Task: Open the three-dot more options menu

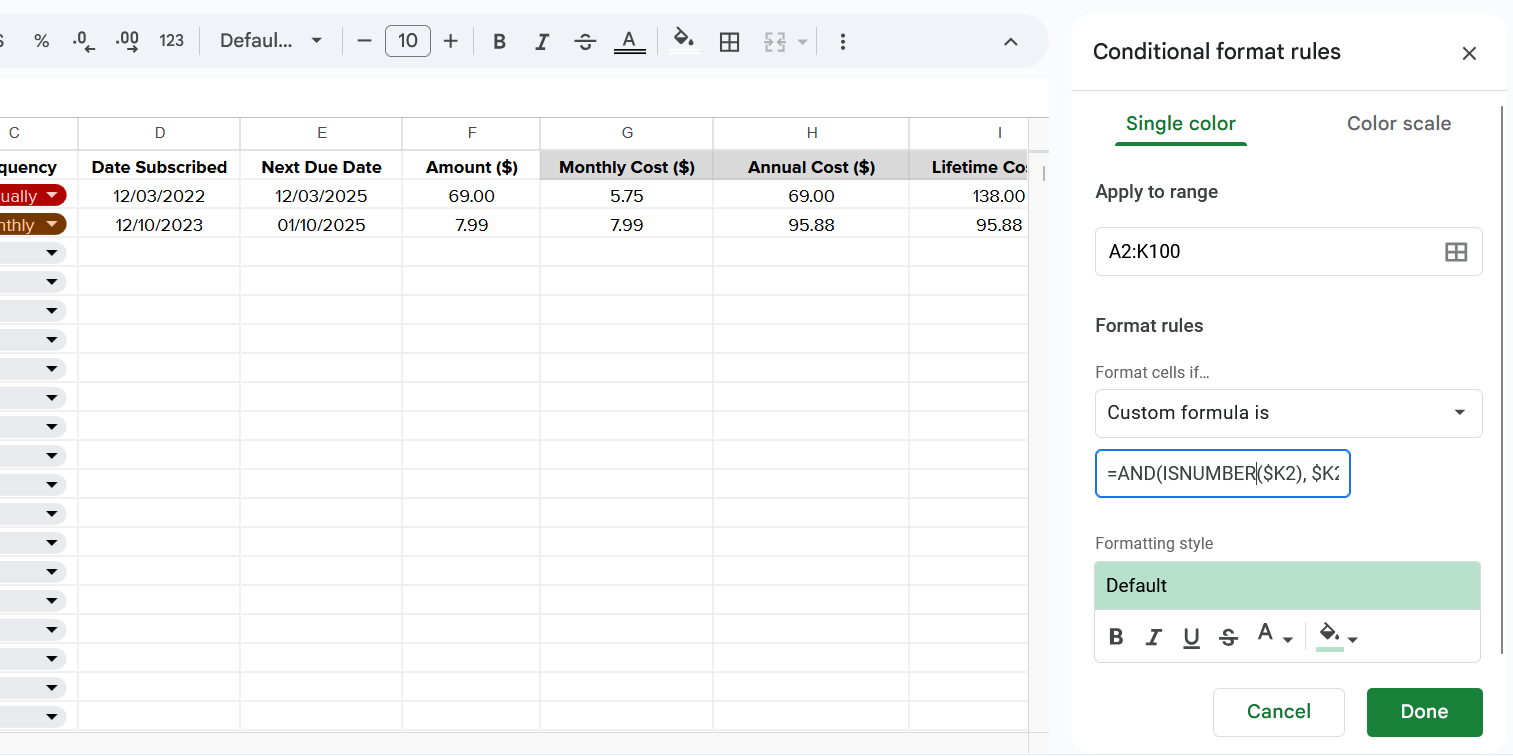Action: (843, 41)
